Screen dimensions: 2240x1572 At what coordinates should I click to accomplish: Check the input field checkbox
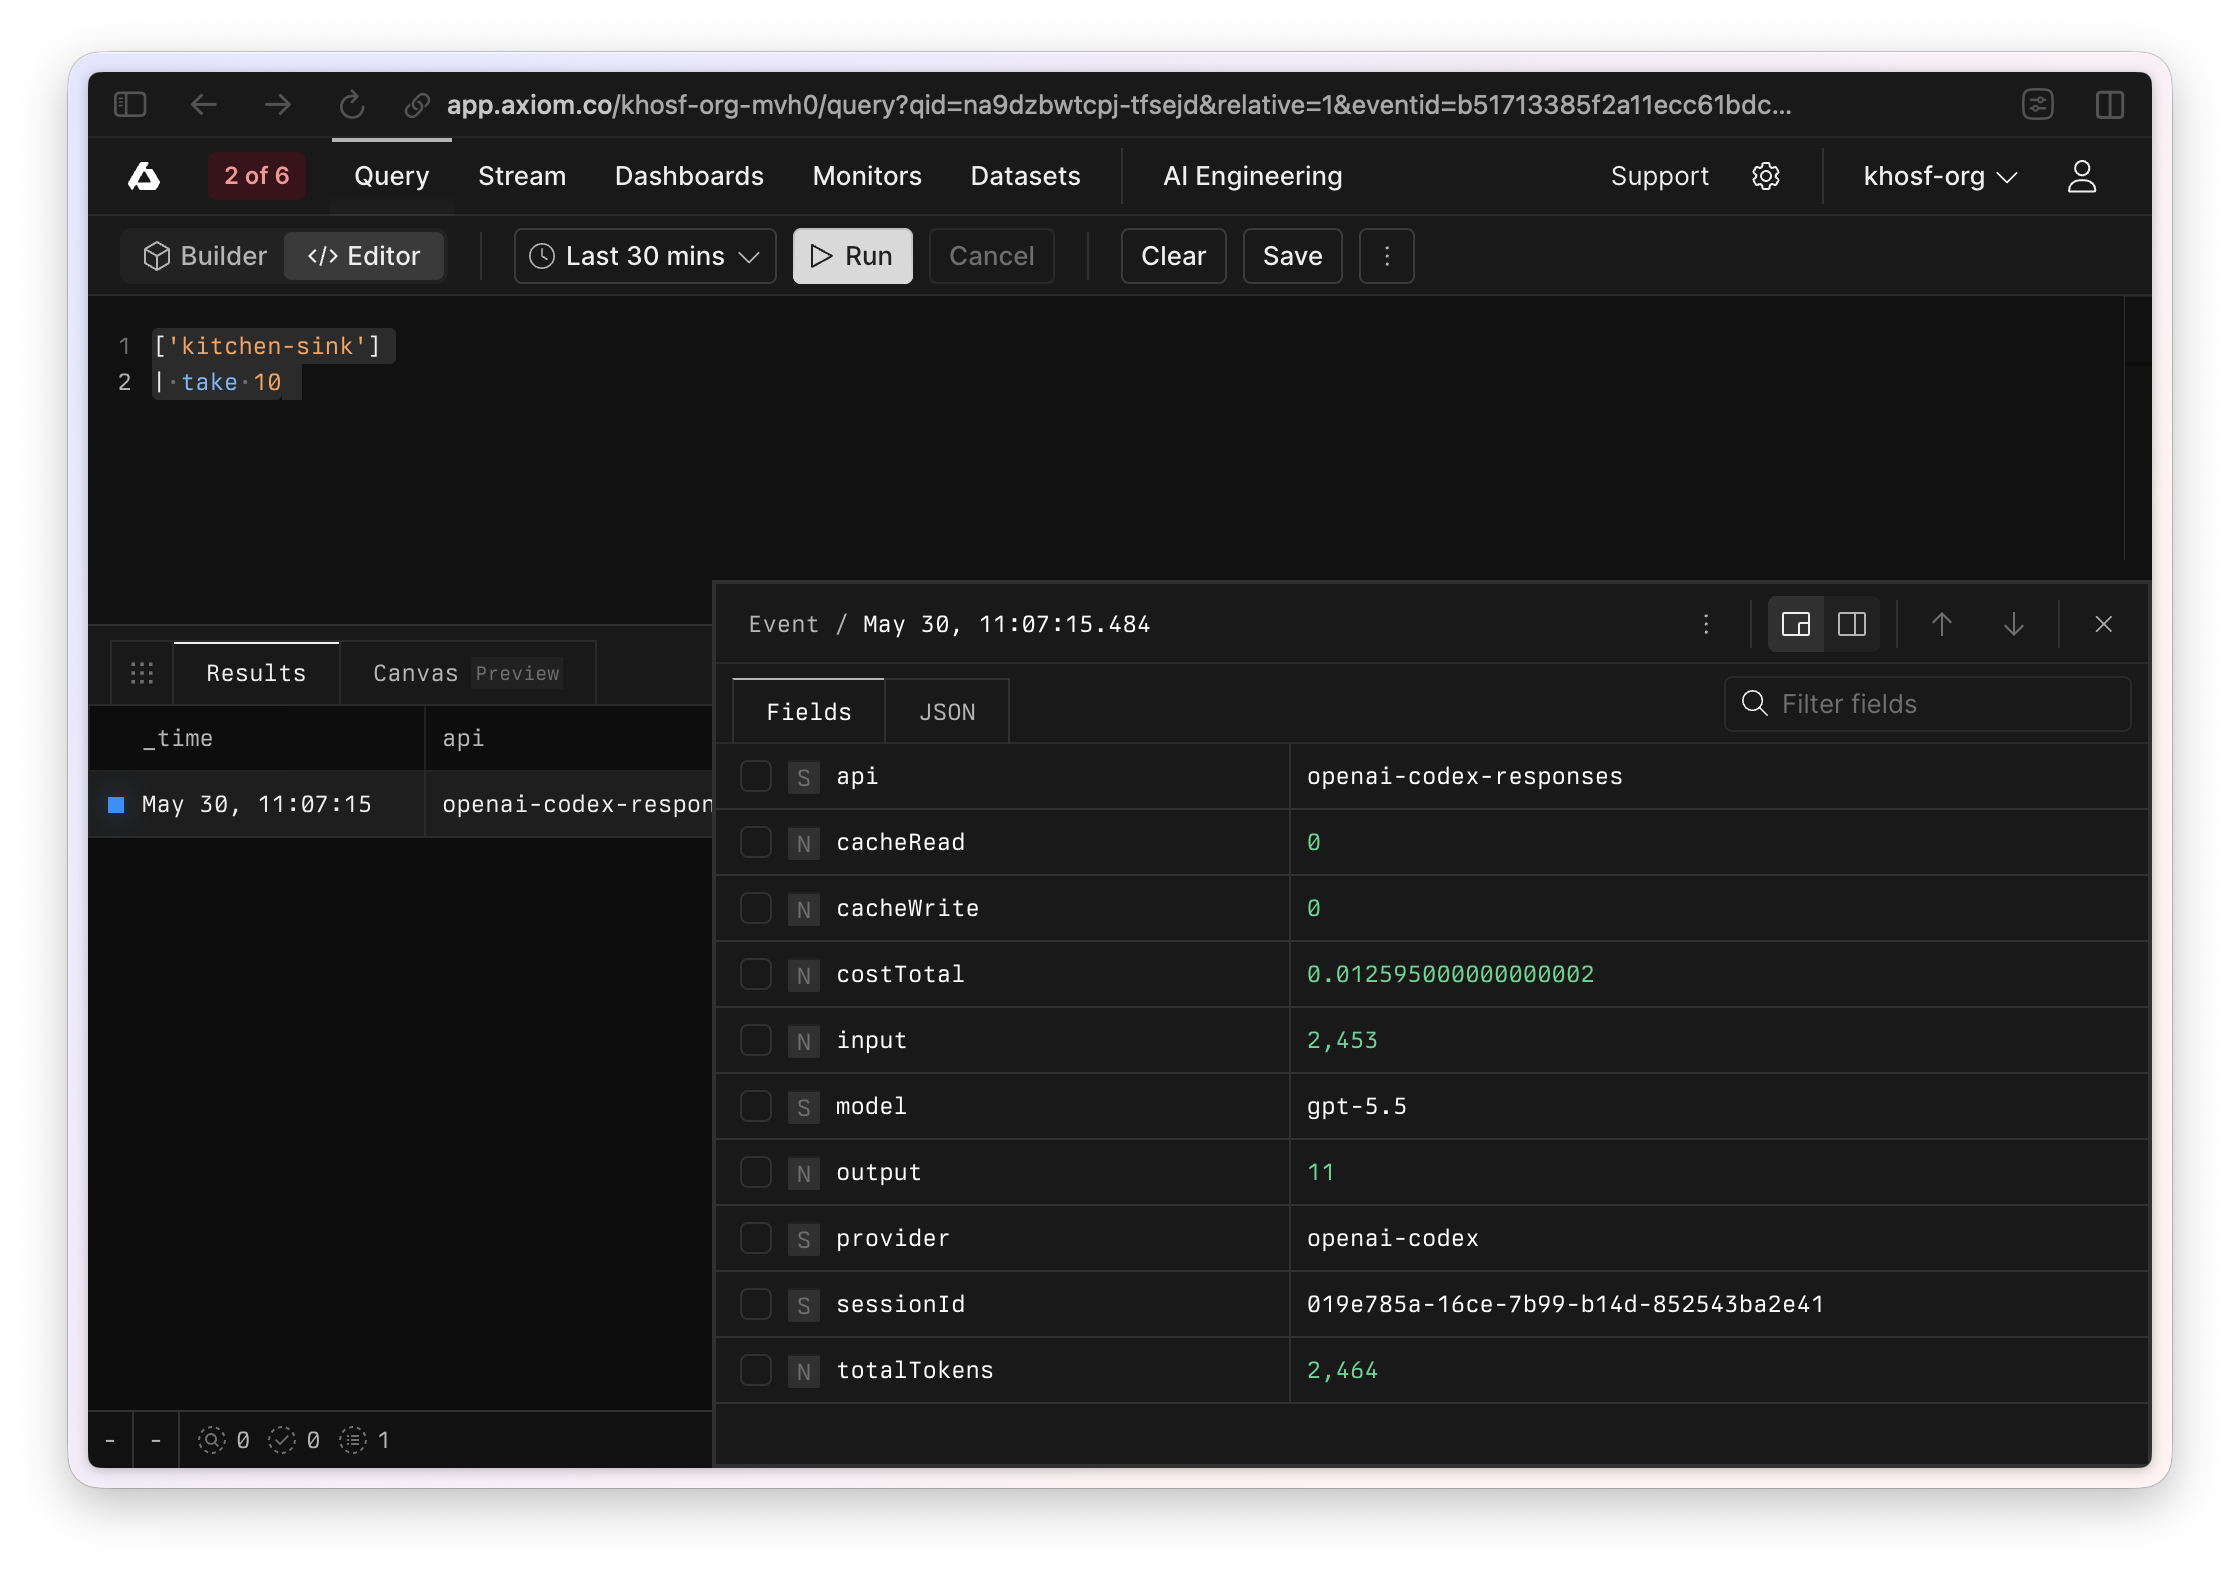pos(756,1040)
